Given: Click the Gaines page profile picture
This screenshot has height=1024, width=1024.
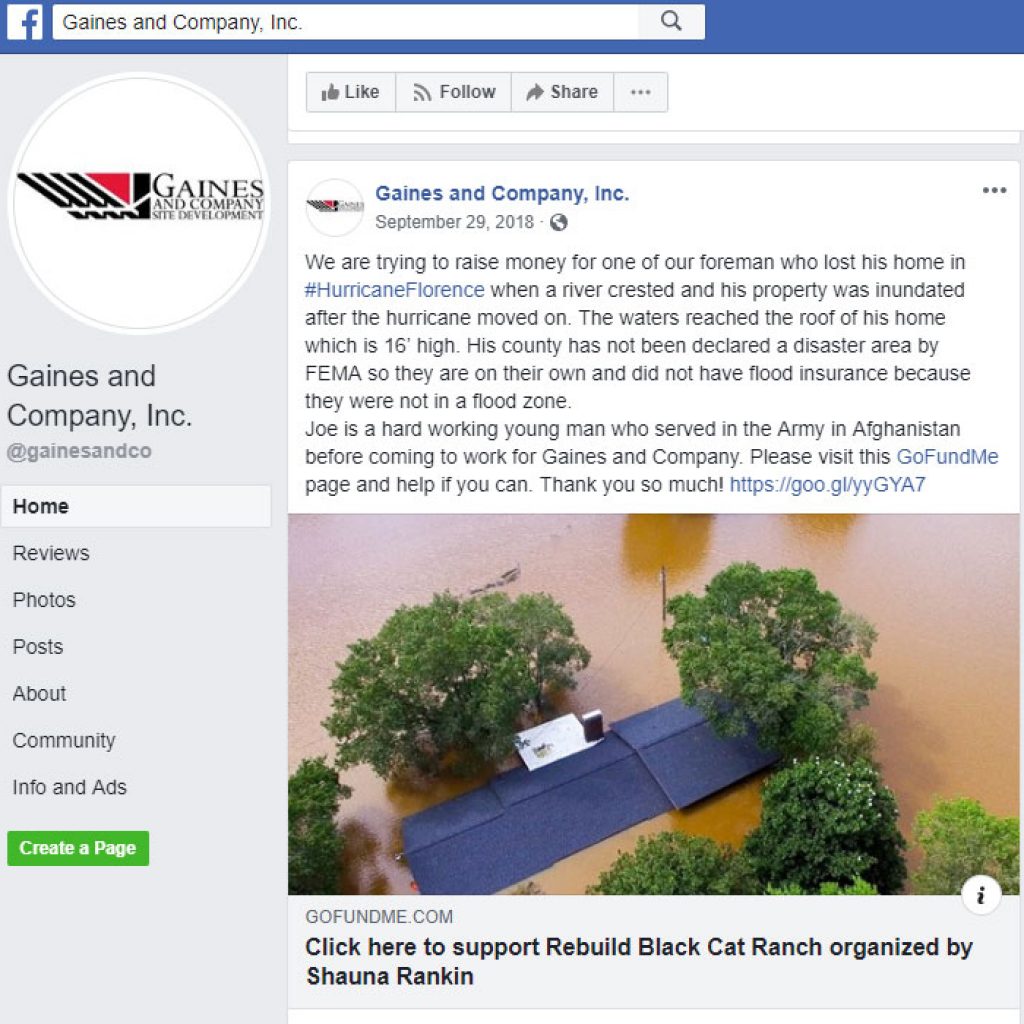Looking at the screenshot, I should click(x=138, y=203).
